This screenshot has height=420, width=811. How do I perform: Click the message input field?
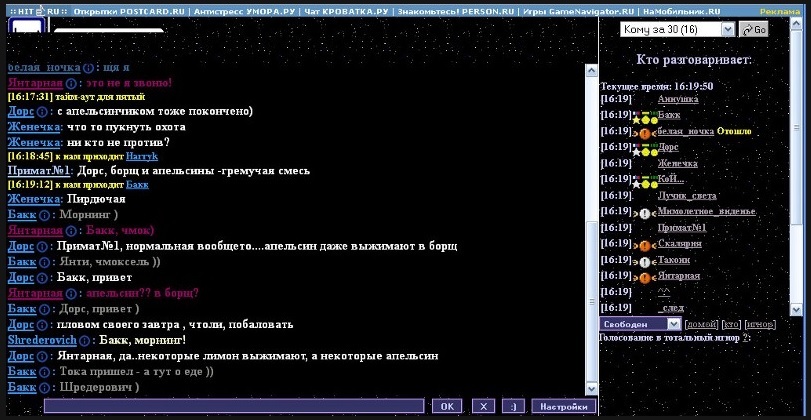[234, 406]
